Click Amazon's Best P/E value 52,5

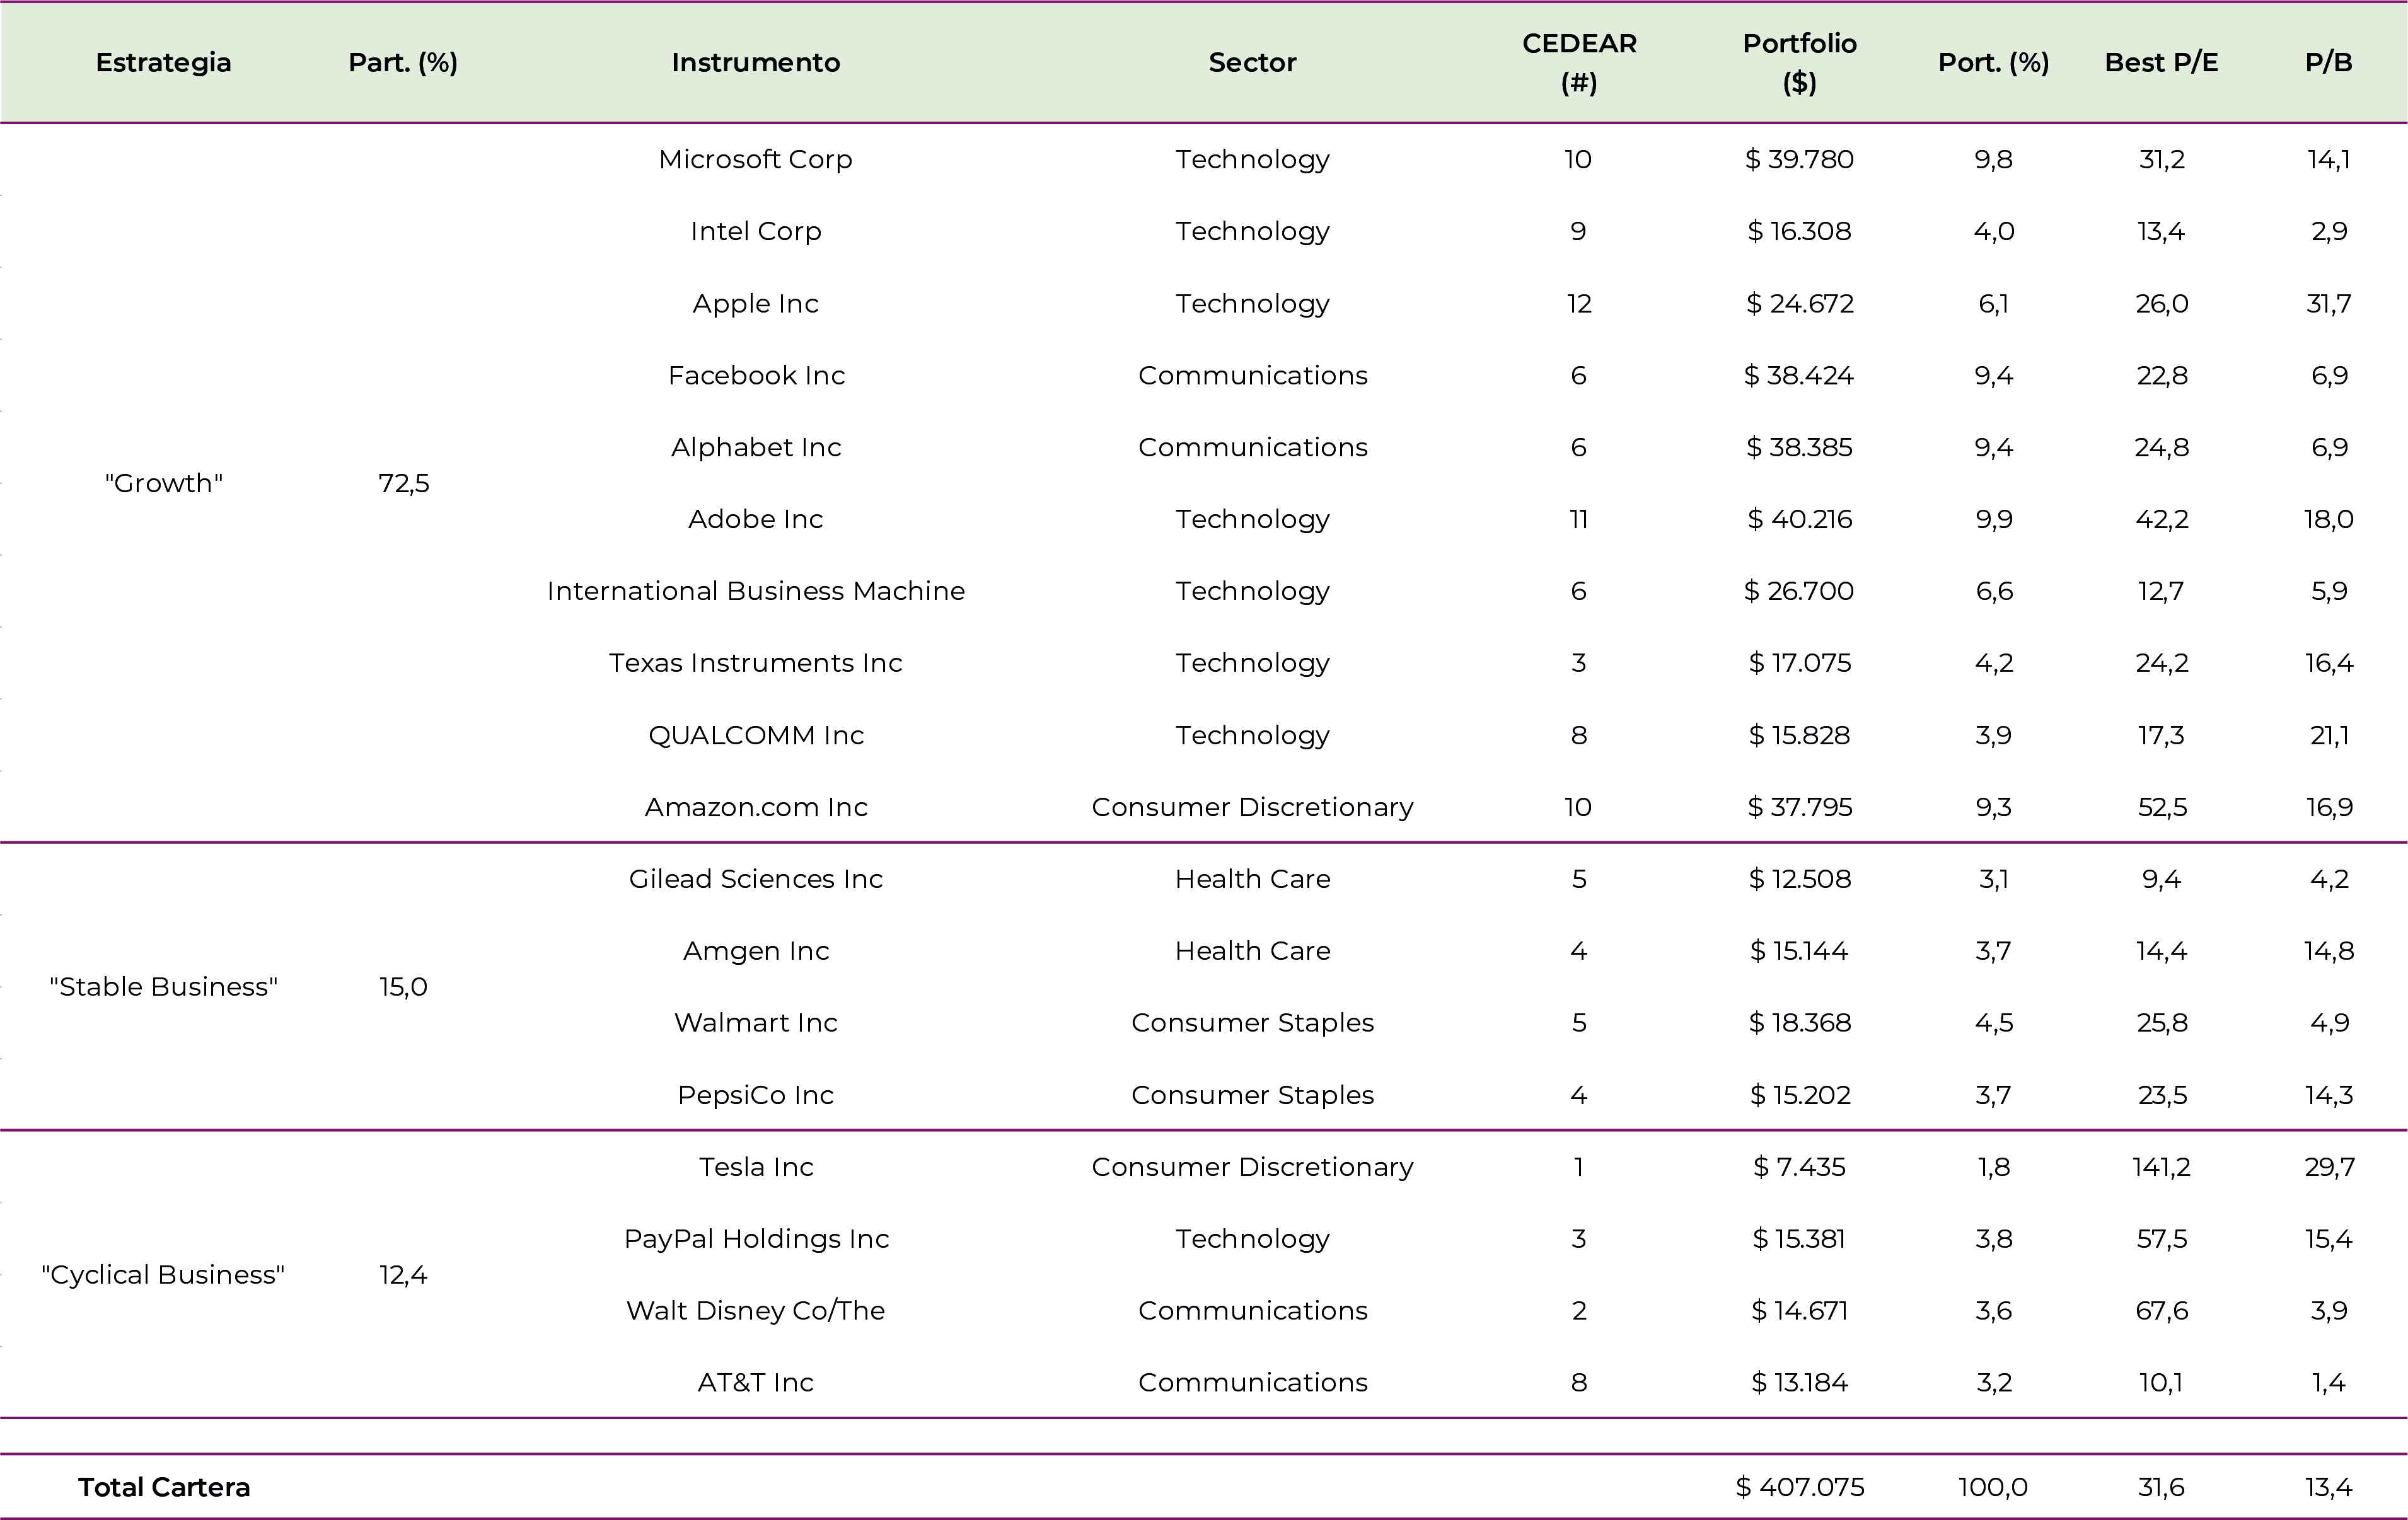coord(2161,808)
